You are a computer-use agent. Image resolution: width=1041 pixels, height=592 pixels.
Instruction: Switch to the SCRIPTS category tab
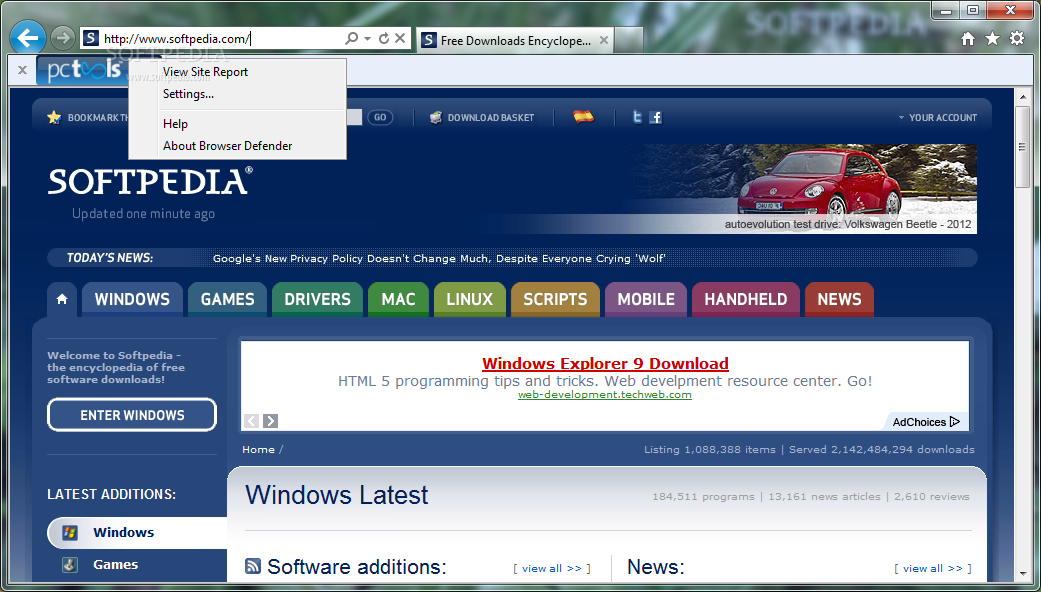(x=555, y=299)
